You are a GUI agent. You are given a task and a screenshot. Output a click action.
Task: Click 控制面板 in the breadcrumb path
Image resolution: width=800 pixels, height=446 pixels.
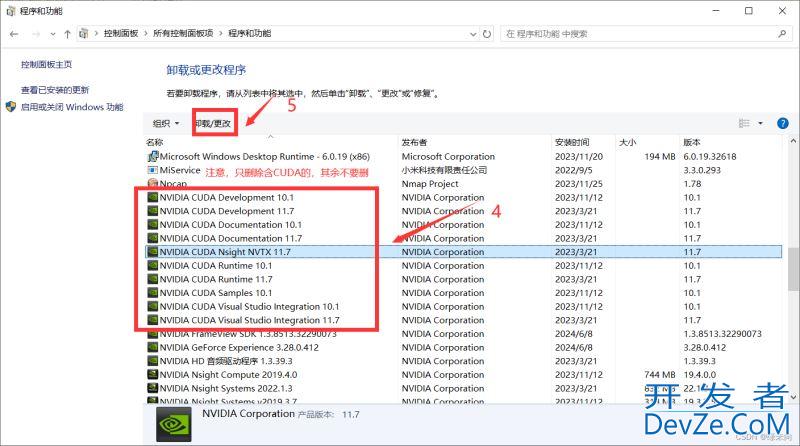[121, 33]
